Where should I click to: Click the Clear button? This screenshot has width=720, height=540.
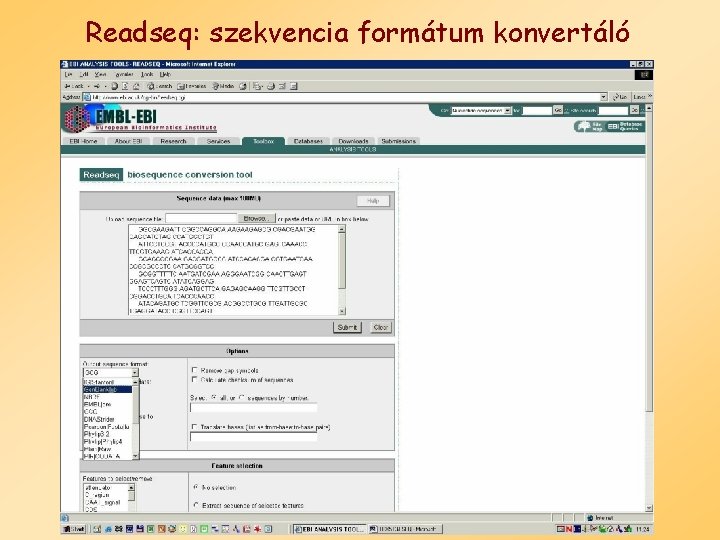point(381,327)
